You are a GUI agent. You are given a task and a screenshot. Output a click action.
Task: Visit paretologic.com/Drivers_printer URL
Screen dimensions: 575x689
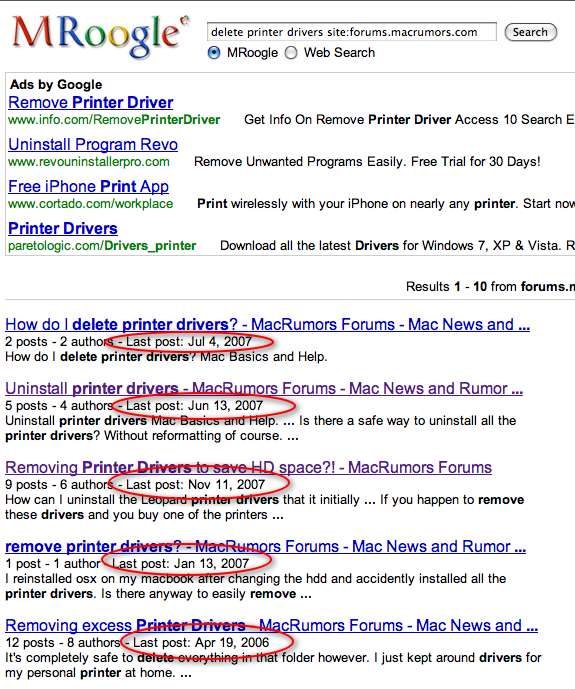coord(102,246)
